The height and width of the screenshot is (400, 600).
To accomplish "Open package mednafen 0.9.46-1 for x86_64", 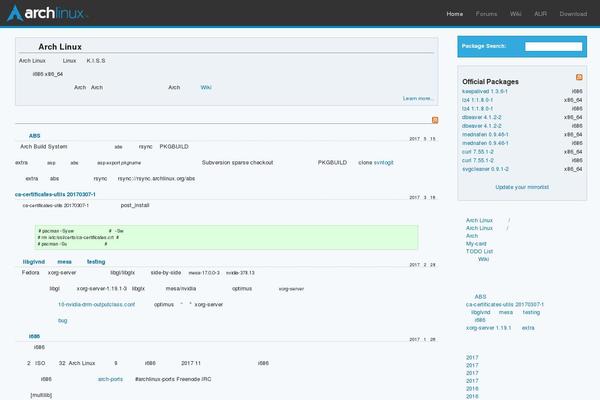I will tap(485, 134).
